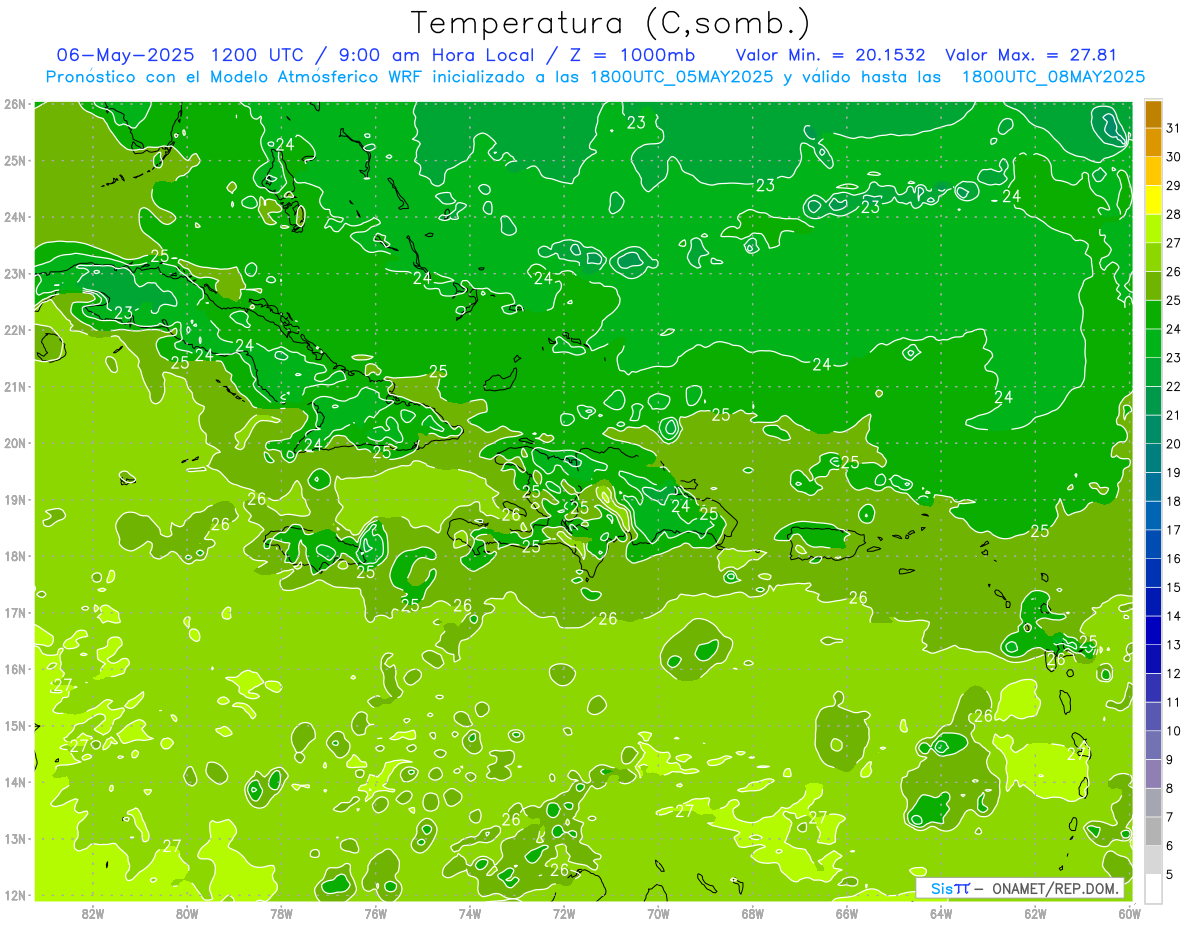
Task: Click the legend value '10'
Action: pos(1173,731)
